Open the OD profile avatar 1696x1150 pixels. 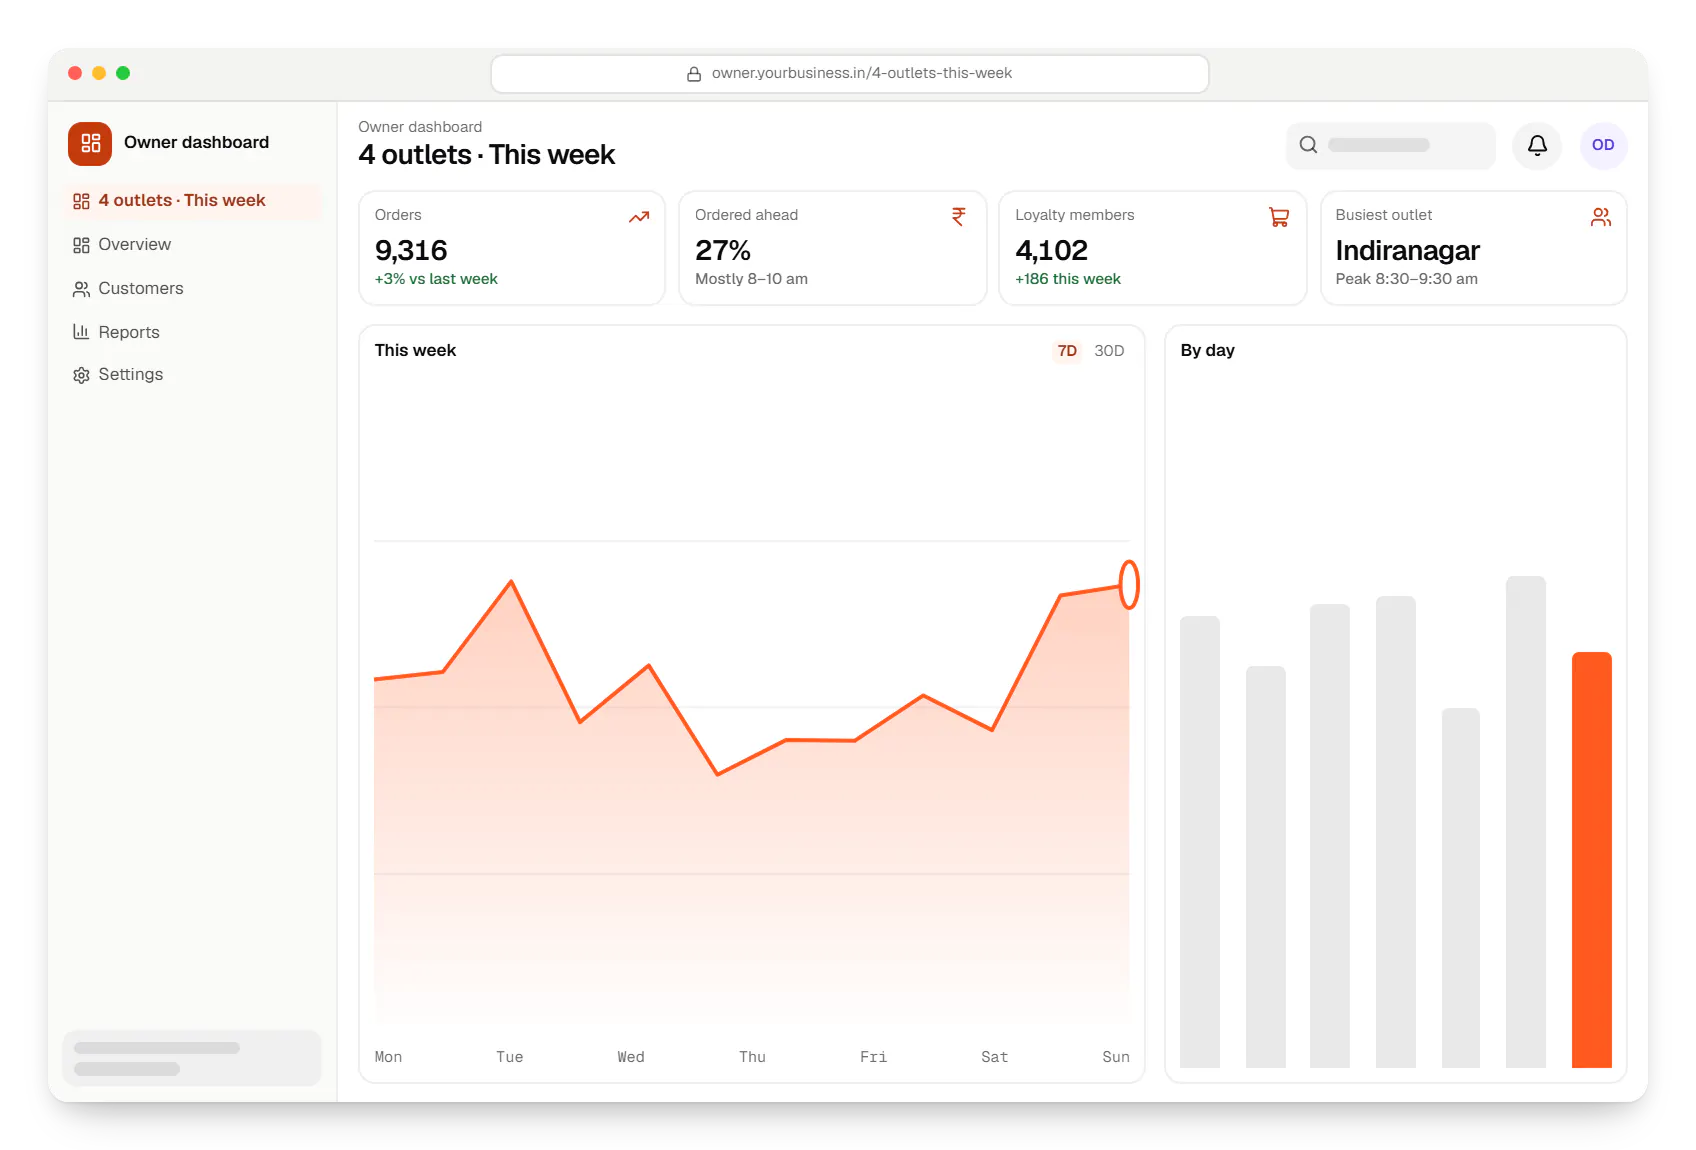pos(1603,145)
